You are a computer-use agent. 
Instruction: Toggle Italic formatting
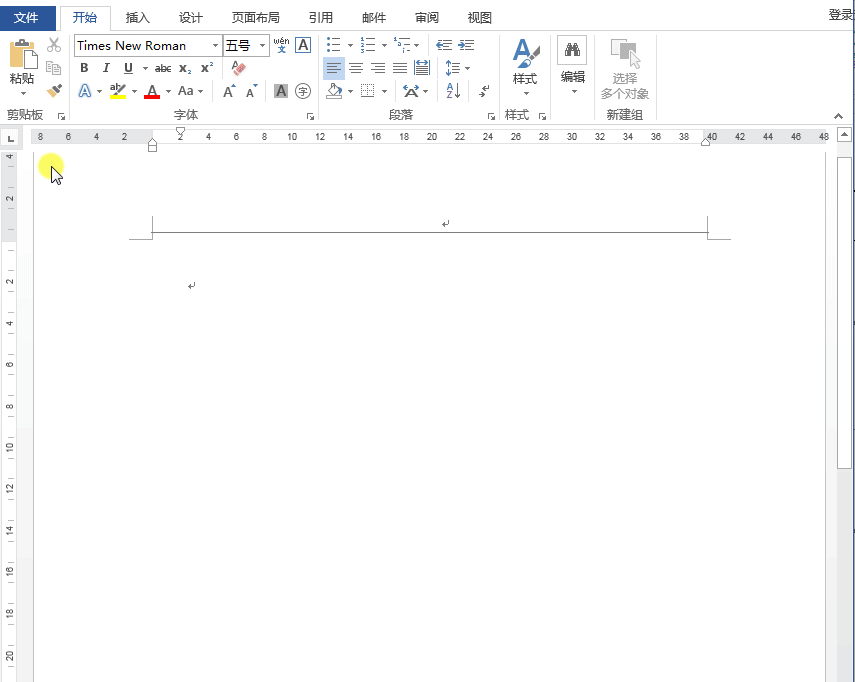(106, 68)
